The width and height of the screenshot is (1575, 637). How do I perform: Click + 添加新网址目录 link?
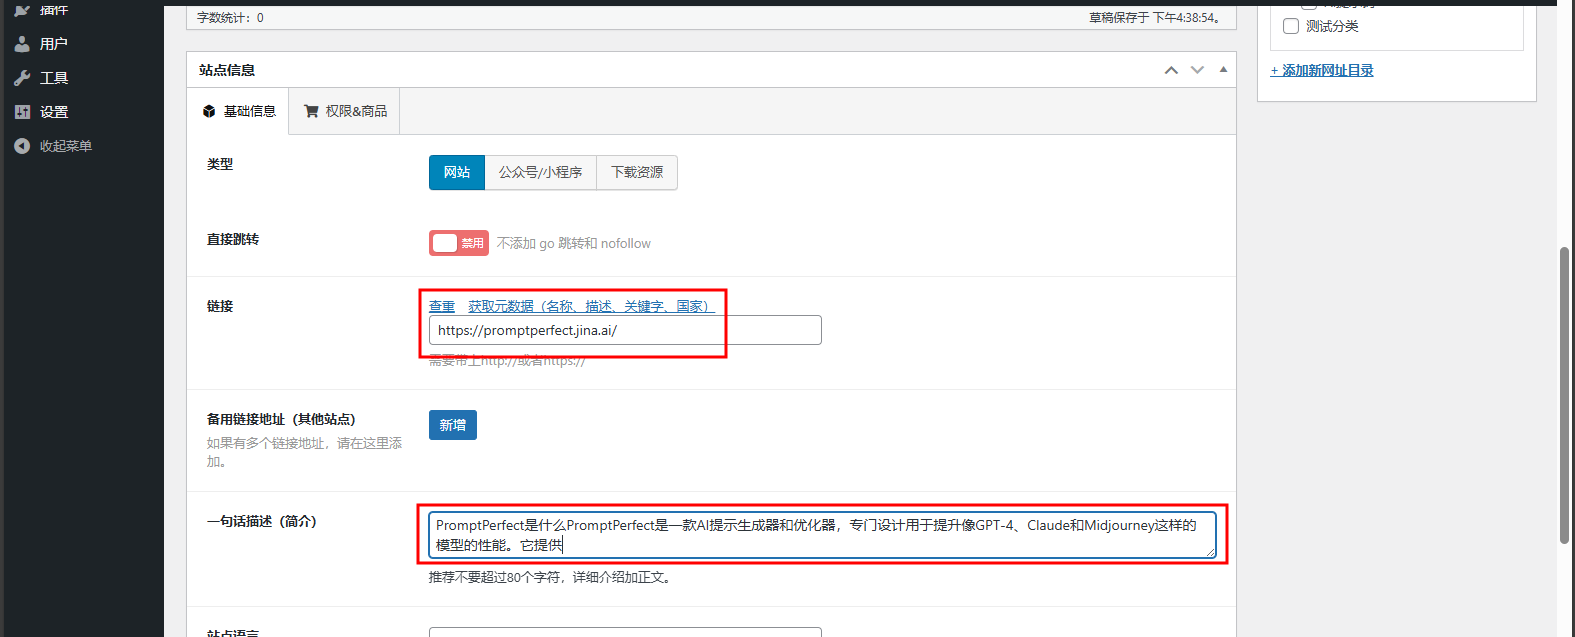1322,70
